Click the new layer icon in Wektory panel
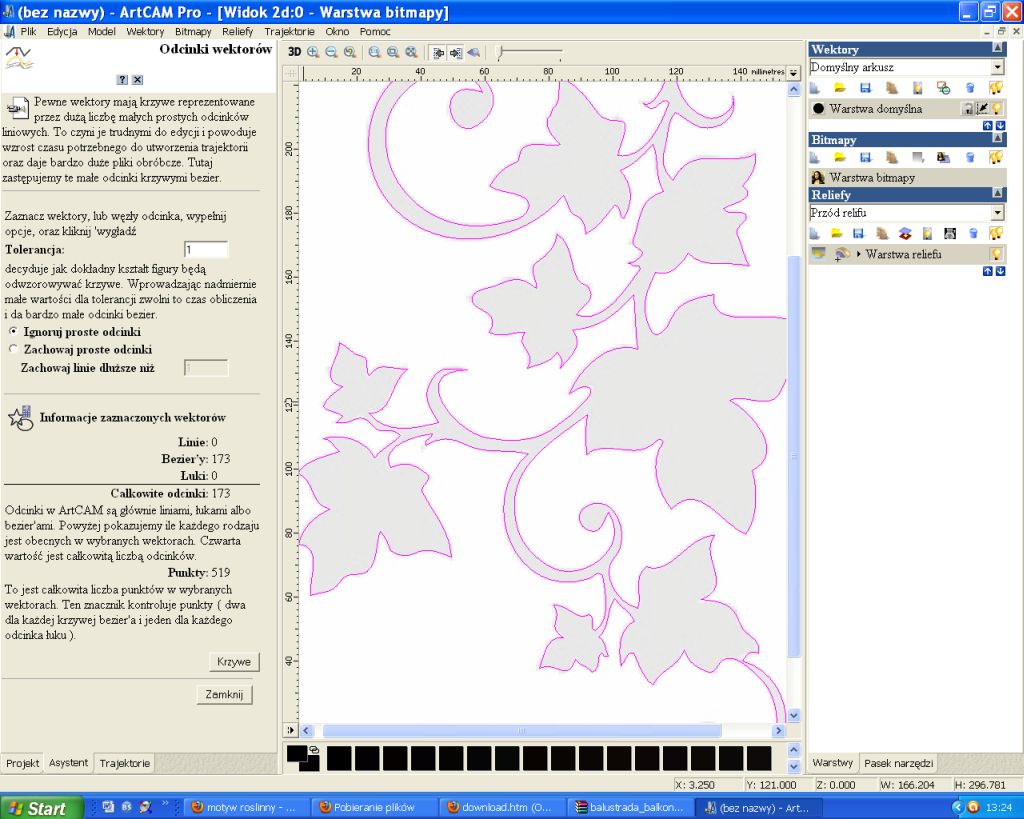 pyautogui.click(x=814, y=88)
